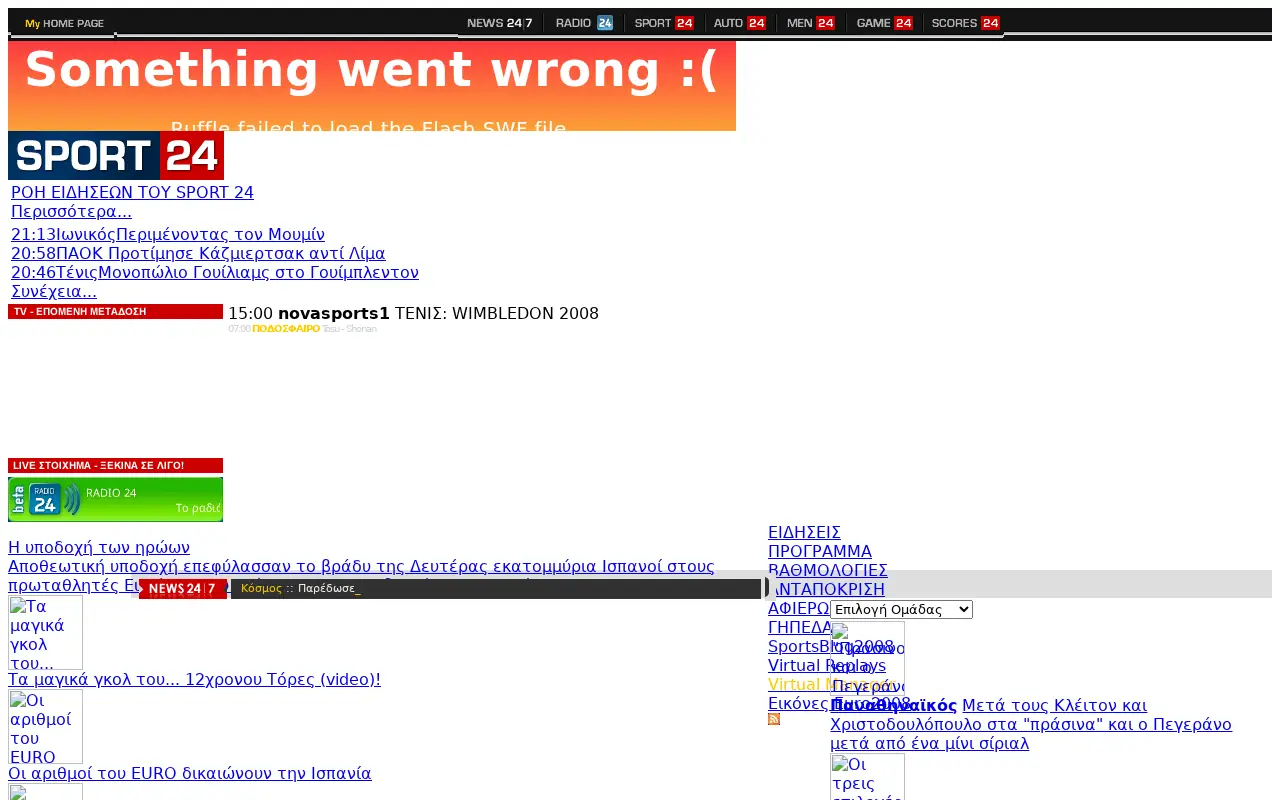This screenshot has width=1280, height=800.
Task: Open the Επιλογή Ομάδας team dropdown
Action: (901, 609)
